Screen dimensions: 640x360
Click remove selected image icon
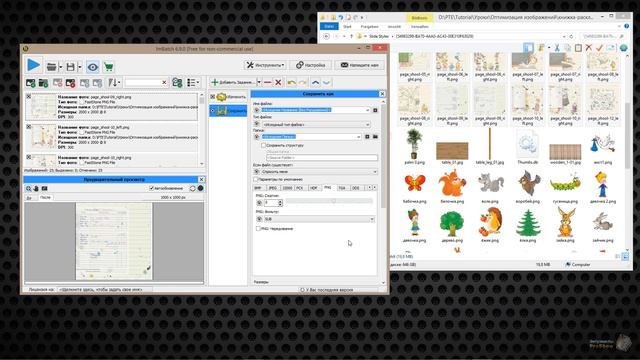click(x=58, y=83)
